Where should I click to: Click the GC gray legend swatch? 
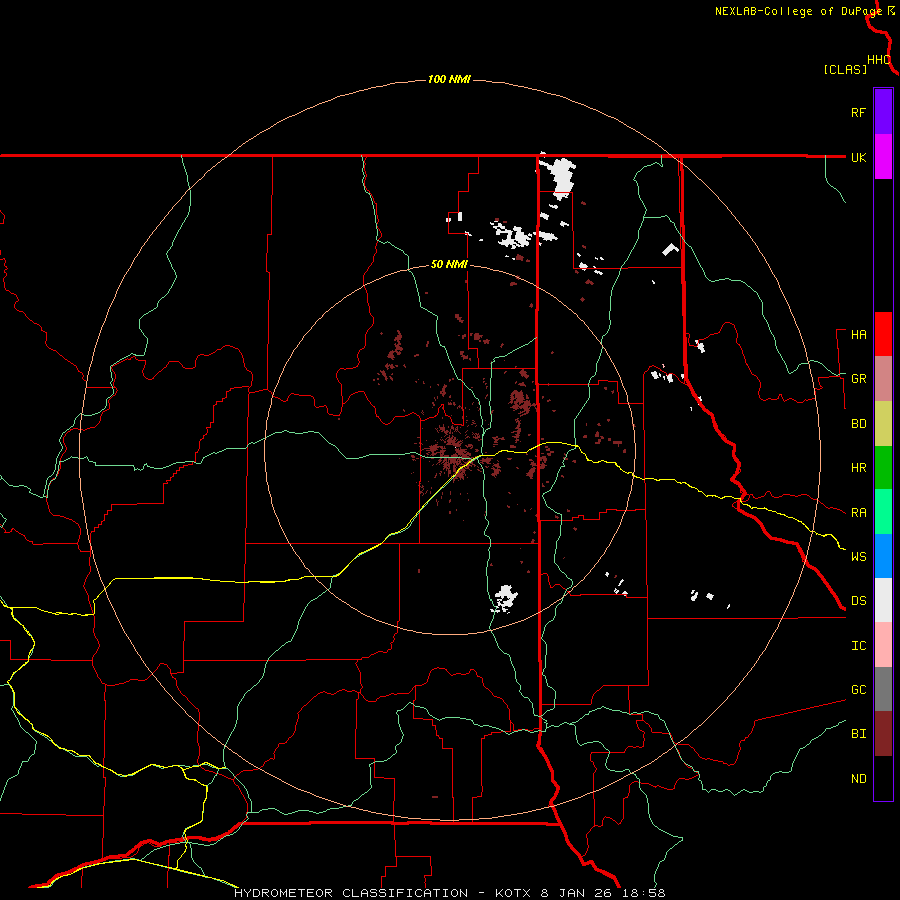[883, 689]
